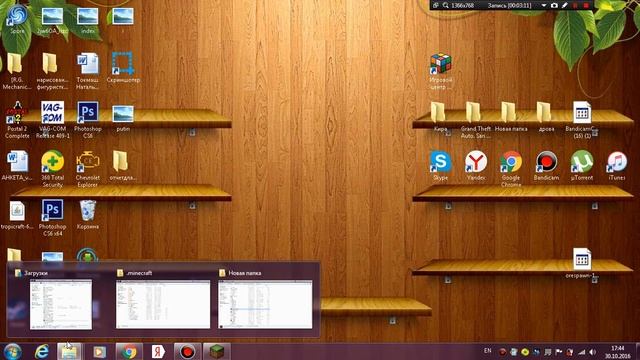The height and width of the screenshot is (360, 640).
Task: Open the Yandex Я taskbar icon
Action: [x=158, y=351]
